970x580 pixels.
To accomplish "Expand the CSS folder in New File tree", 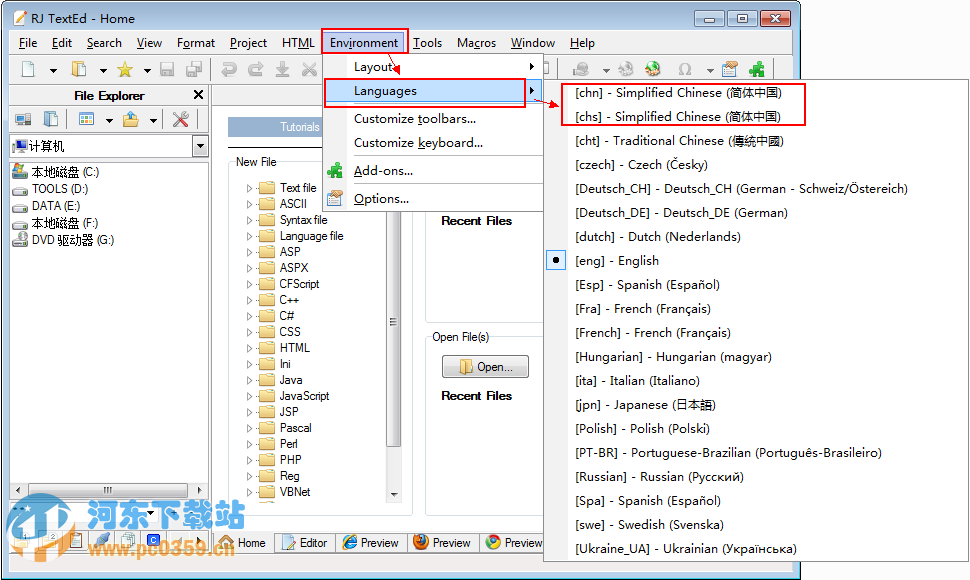I will (x=249, y=332).
